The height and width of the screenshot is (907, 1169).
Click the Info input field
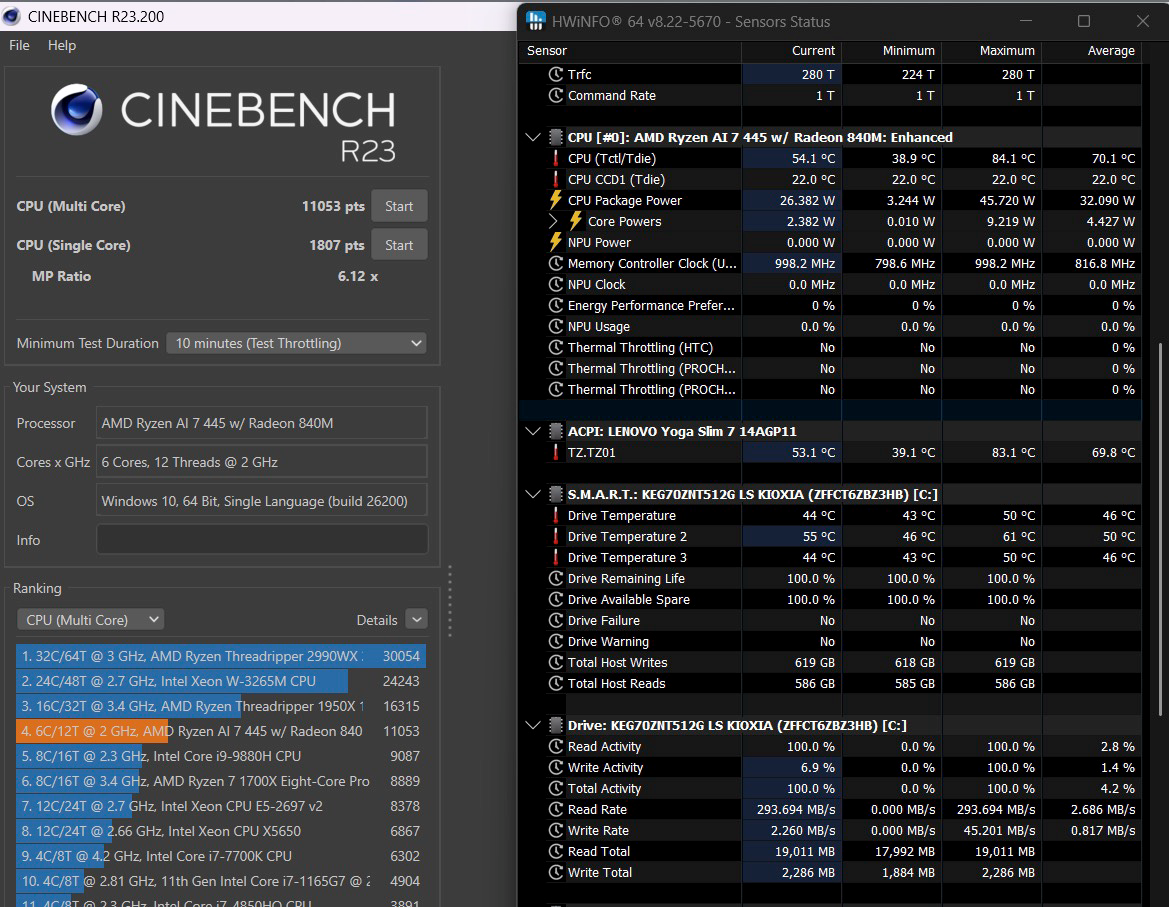262,540
